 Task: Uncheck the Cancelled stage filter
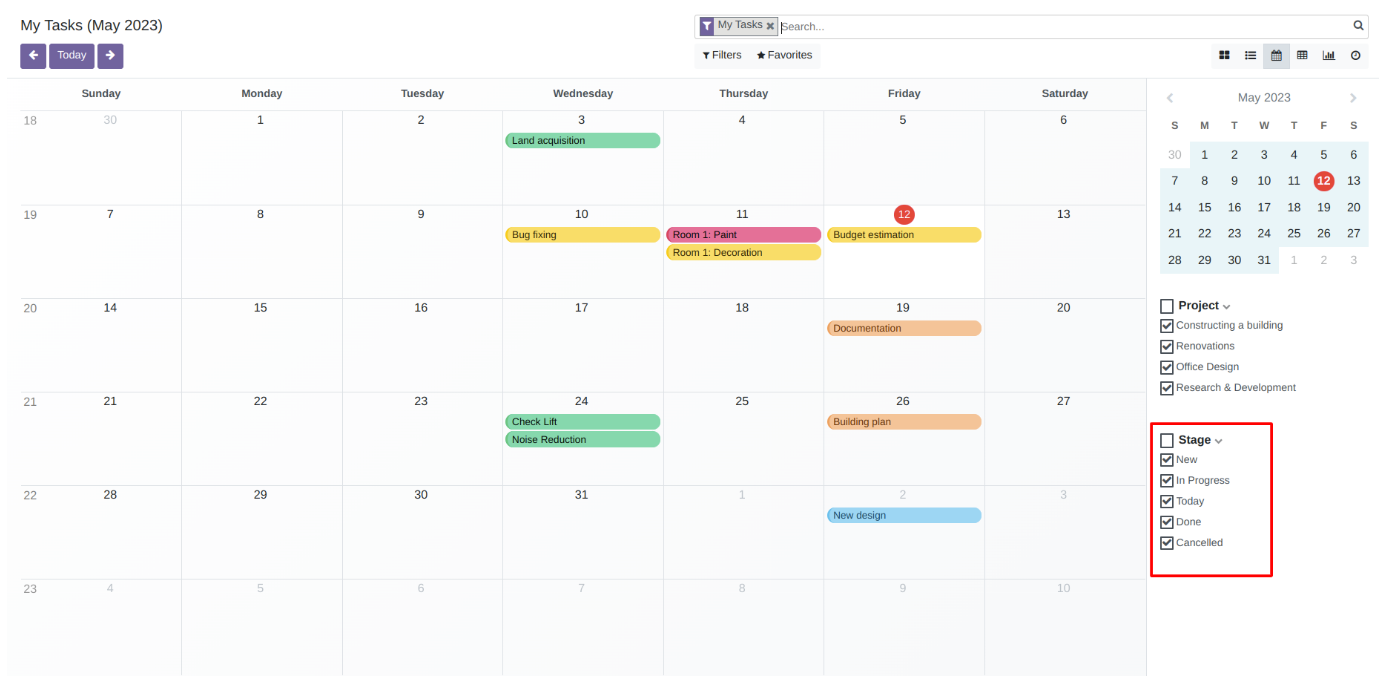(1167, 543)
